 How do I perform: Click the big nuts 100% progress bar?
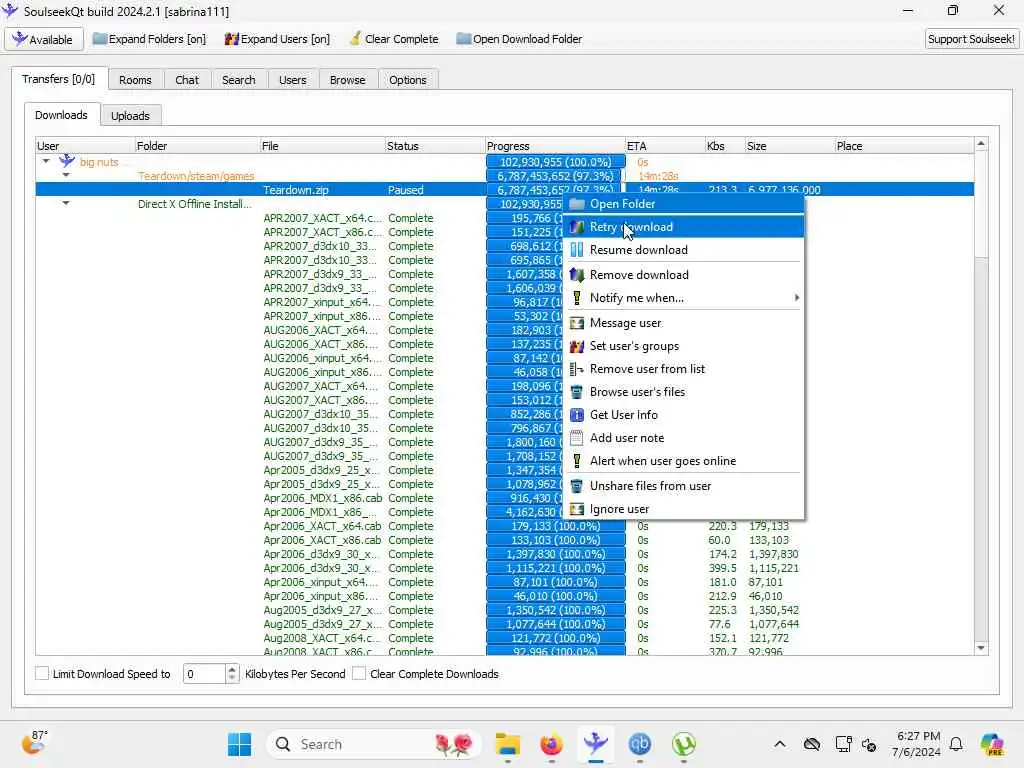[x=556, y=161]
